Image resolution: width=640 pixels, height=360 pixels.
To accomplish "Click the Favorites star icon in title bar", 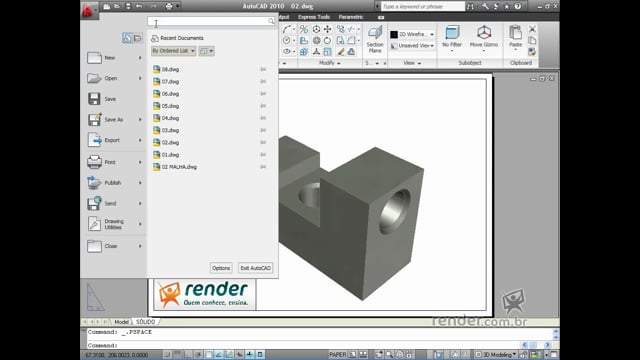I will point(507,7).
